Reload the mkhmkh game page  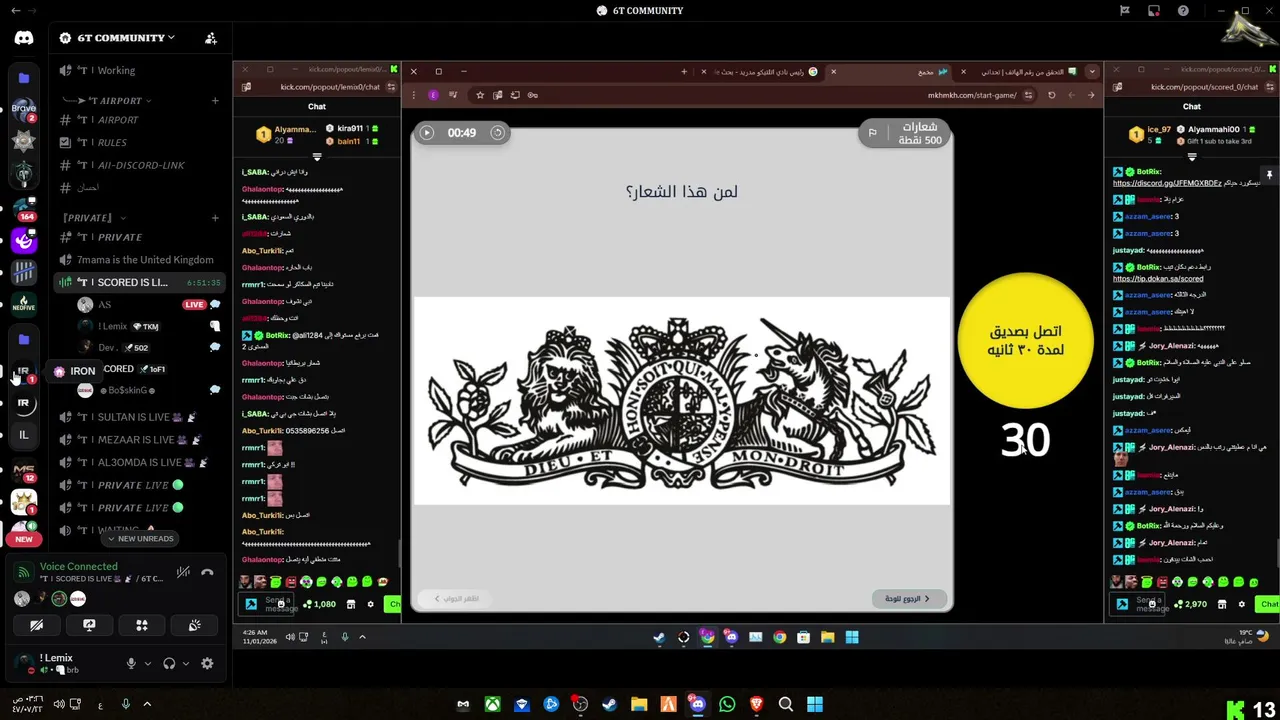(1051, 95)
